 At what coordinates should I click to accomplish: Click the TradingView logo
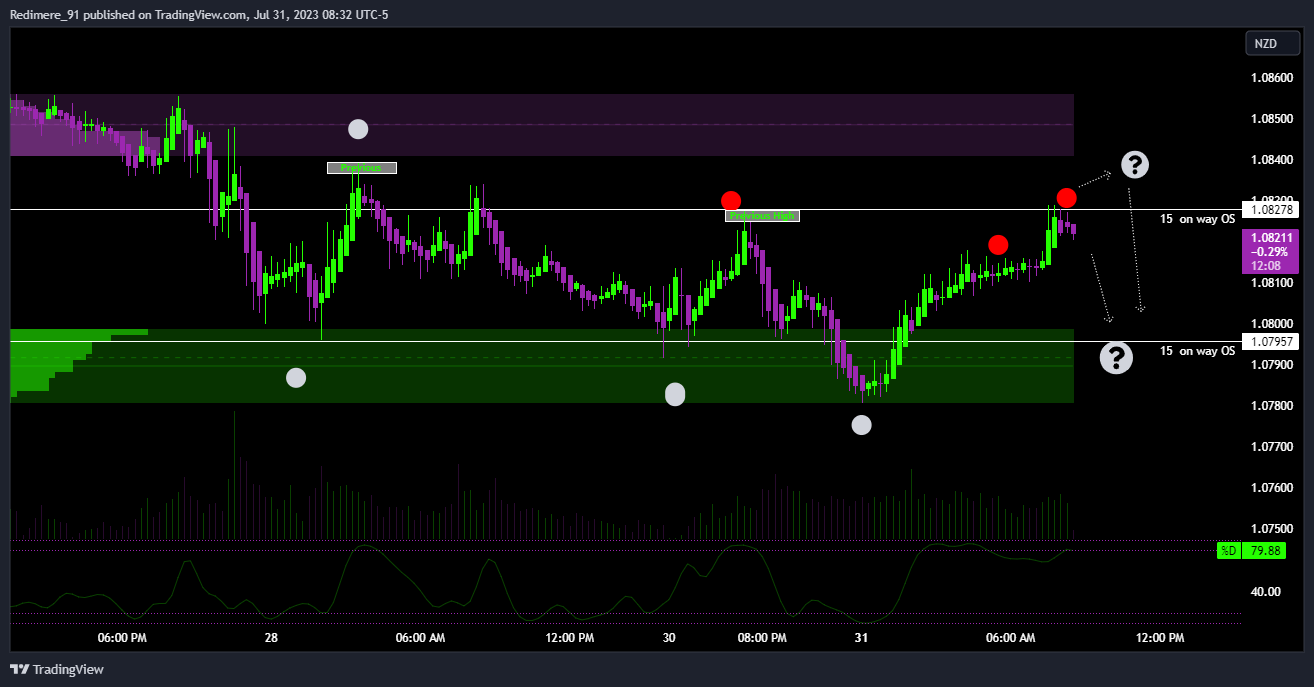[57, 669]
